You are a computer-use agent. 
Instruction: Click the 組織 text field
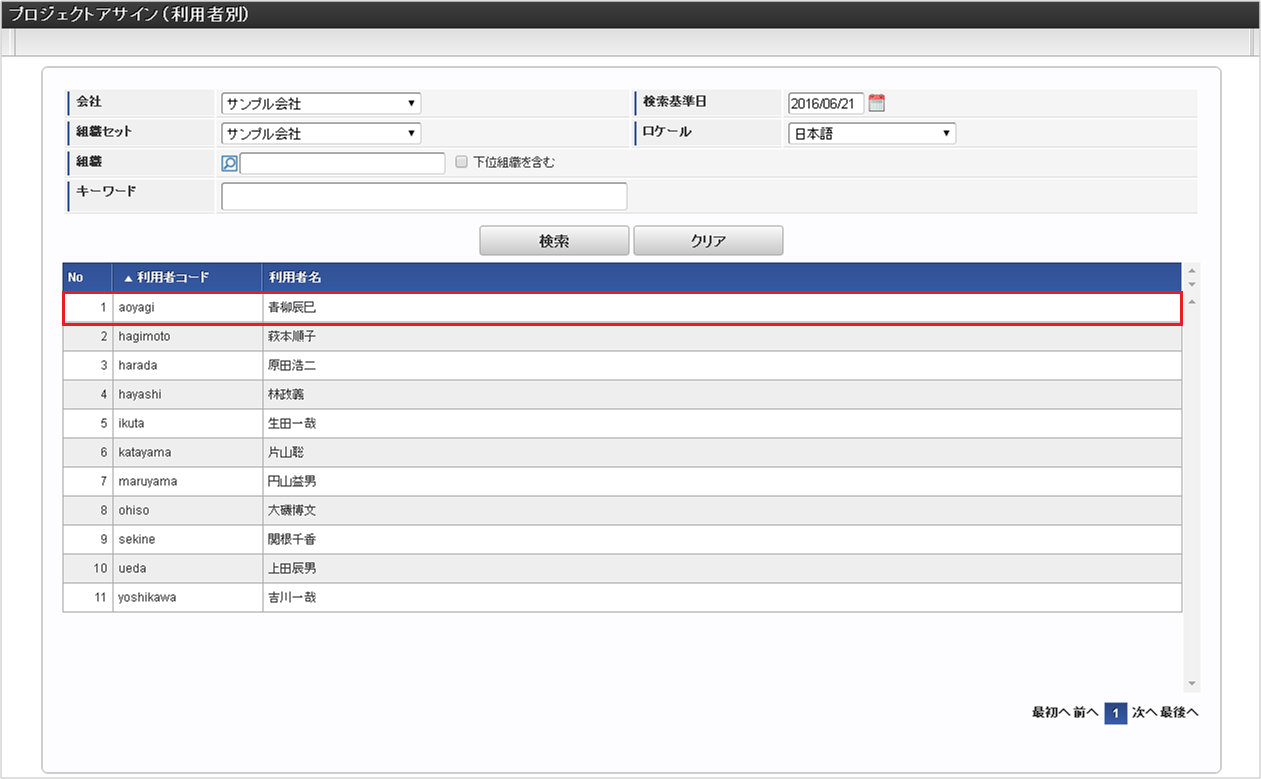tap(342, 163)
